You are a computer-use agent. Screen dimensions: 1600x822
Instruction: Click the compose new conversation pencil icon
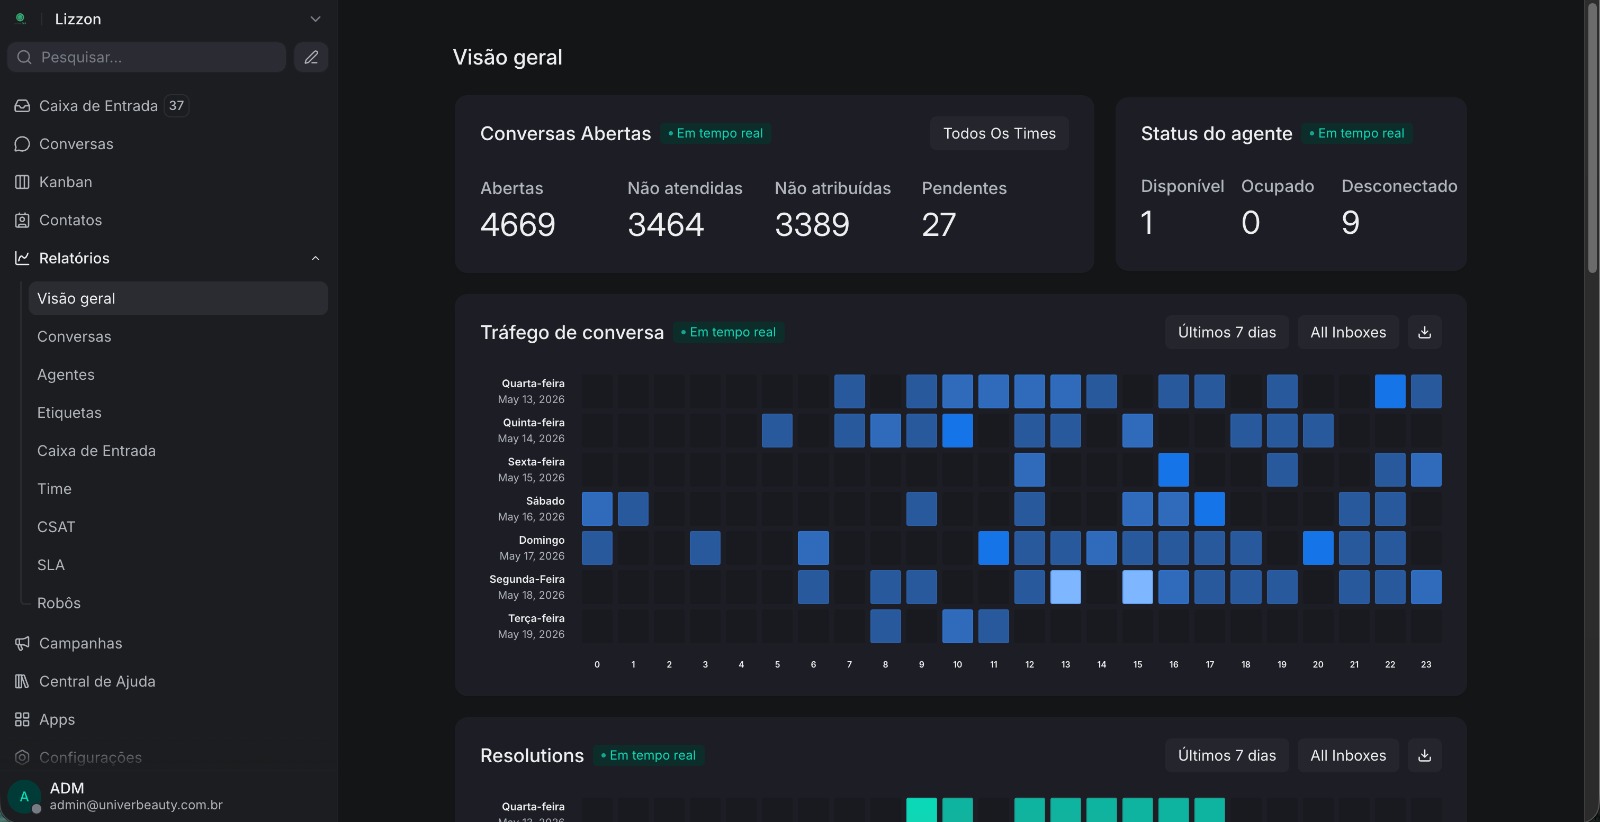(x=311, y=57)
